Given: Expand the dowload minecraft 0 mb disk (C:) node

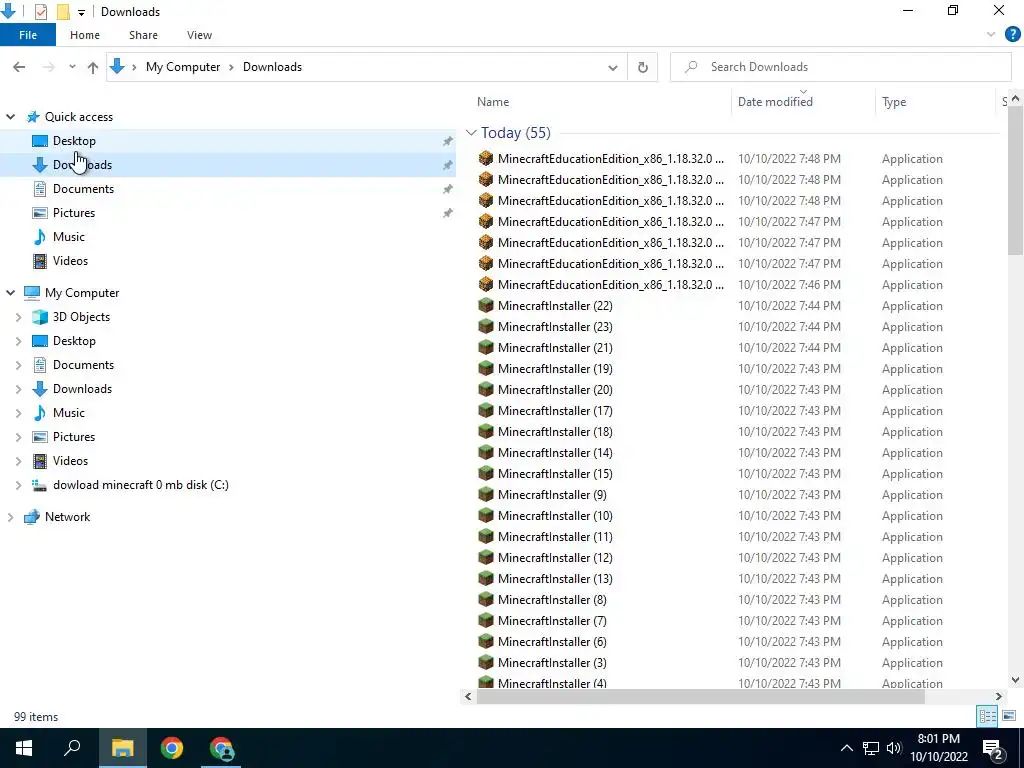Looking at the screenshot, I should click(x=18, y=485).
